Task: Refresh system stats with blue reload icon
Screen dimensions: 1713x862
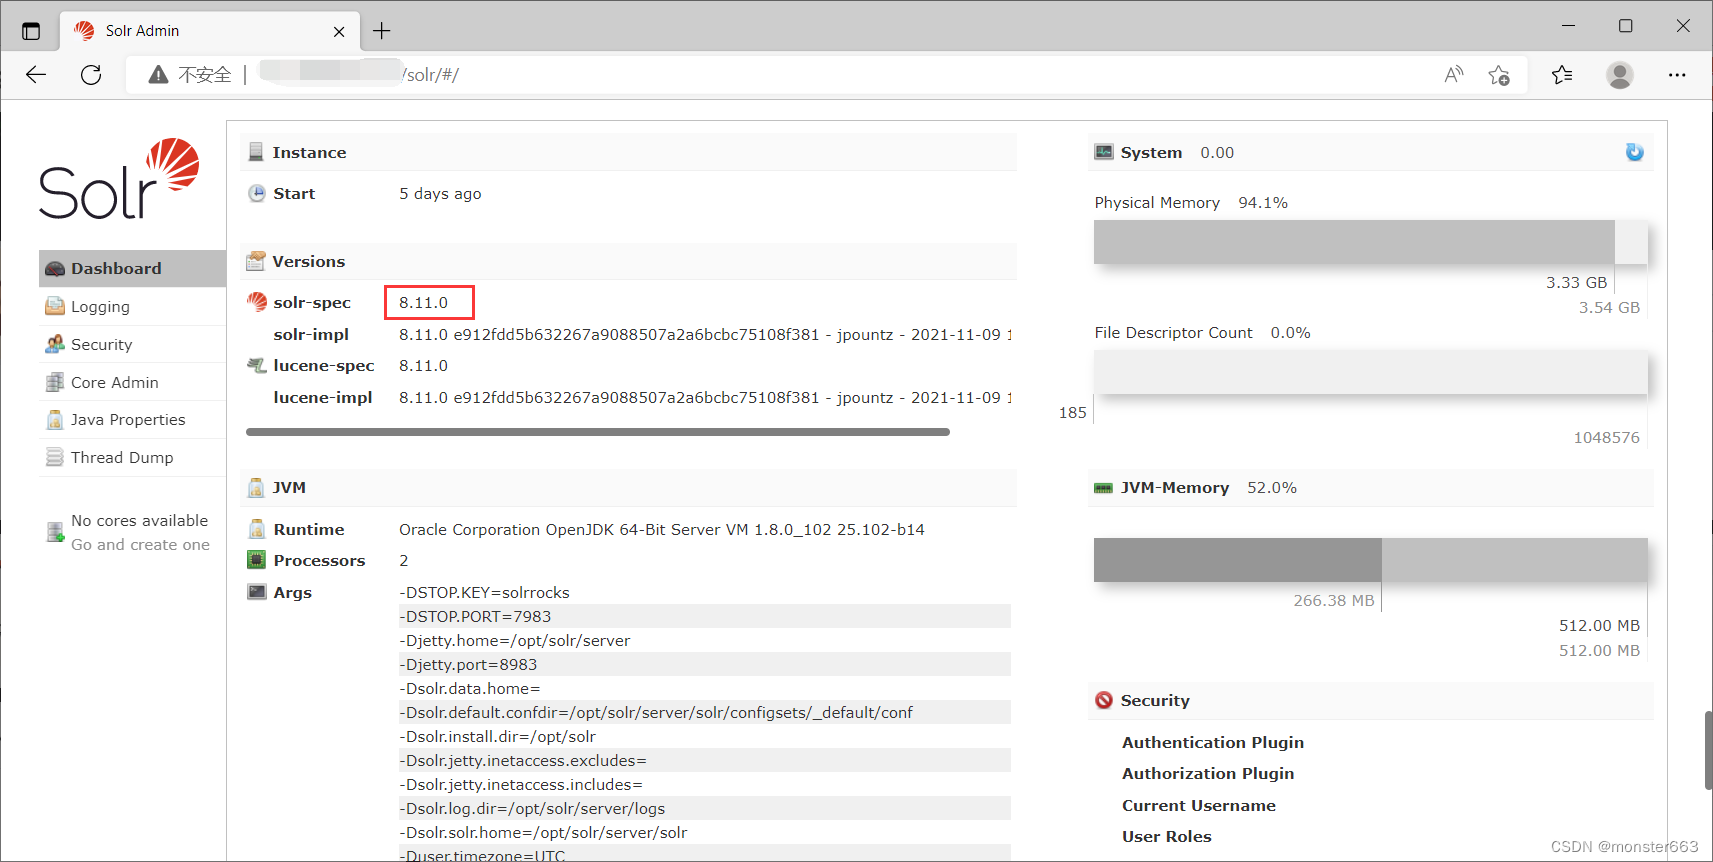Action: click(x=1634, y=152)
